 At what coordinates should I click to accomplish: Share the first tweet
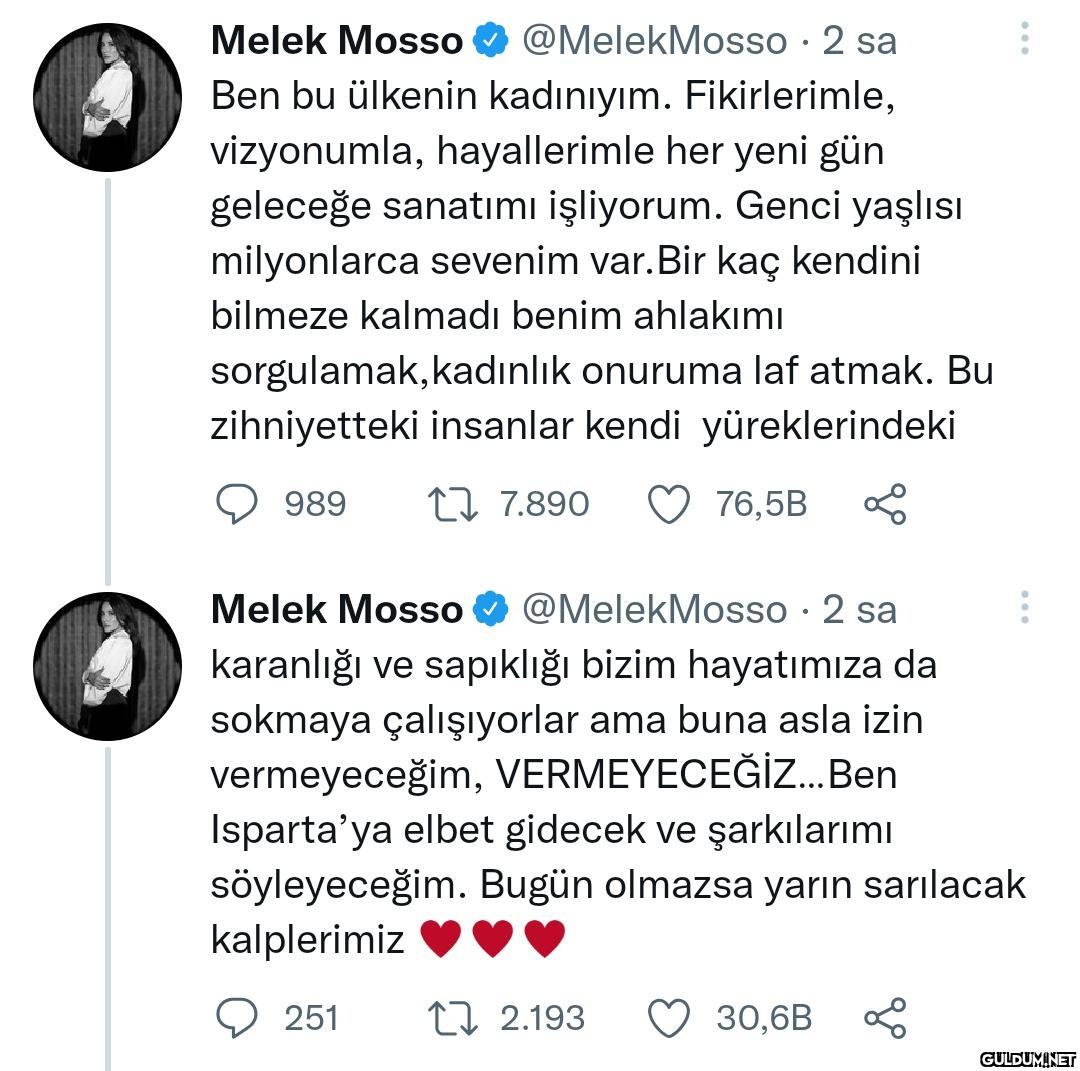point(884,504)
